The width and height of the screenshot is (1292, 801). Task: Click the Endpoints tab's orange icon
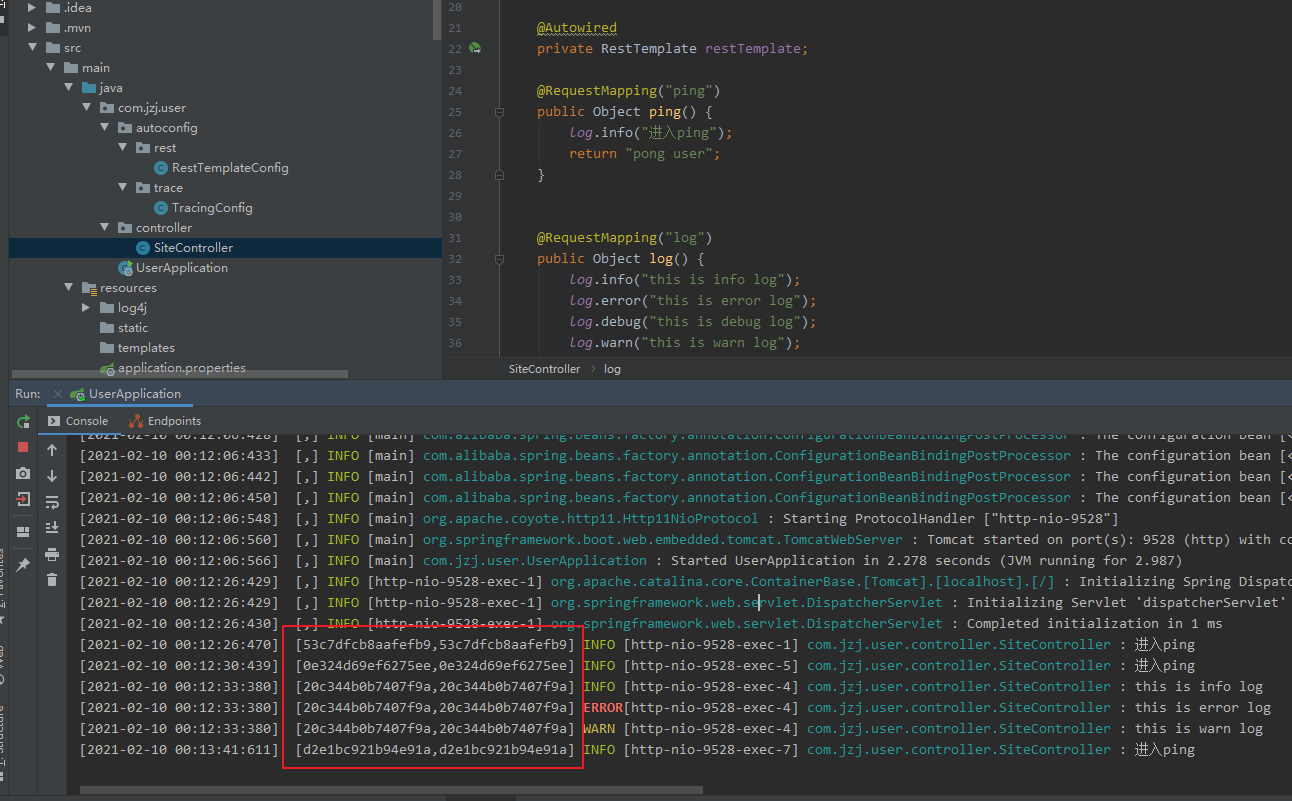(136, 421)
